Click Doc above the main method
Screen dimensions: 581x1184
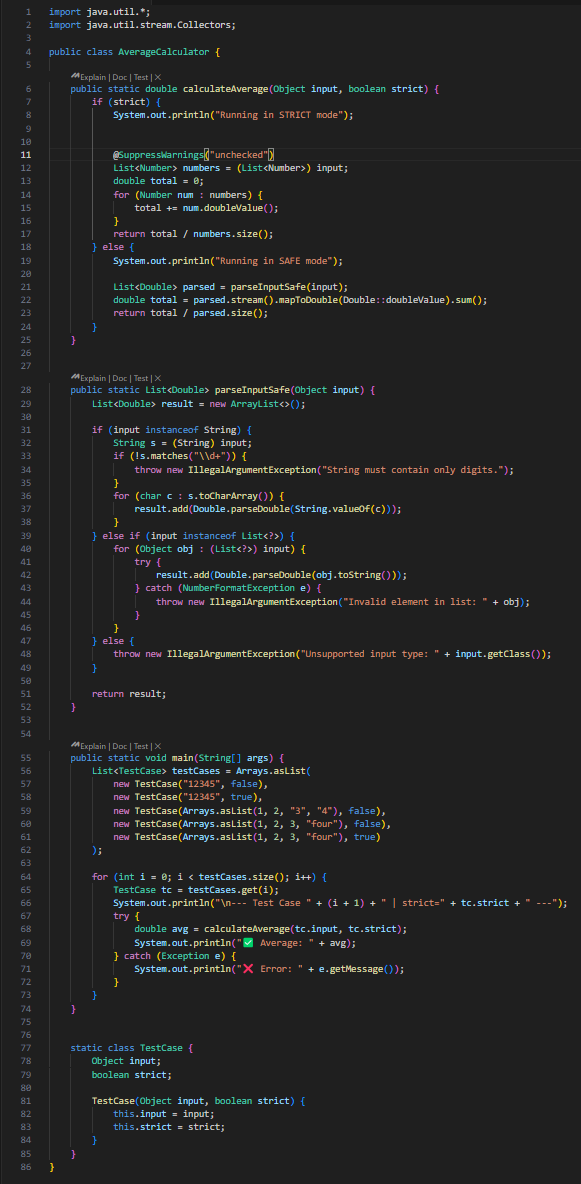tap(121, 746)
